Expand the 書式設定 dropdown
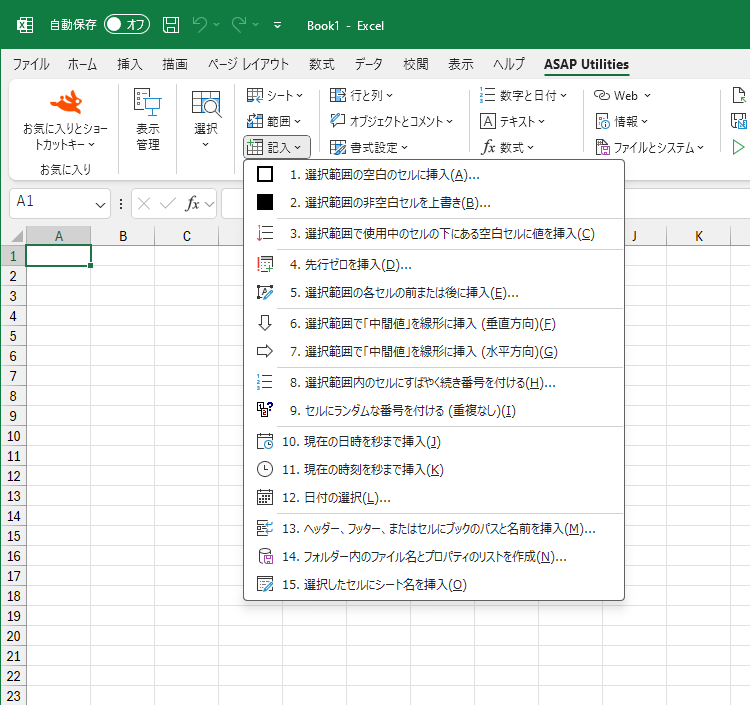 pos(368,147)
